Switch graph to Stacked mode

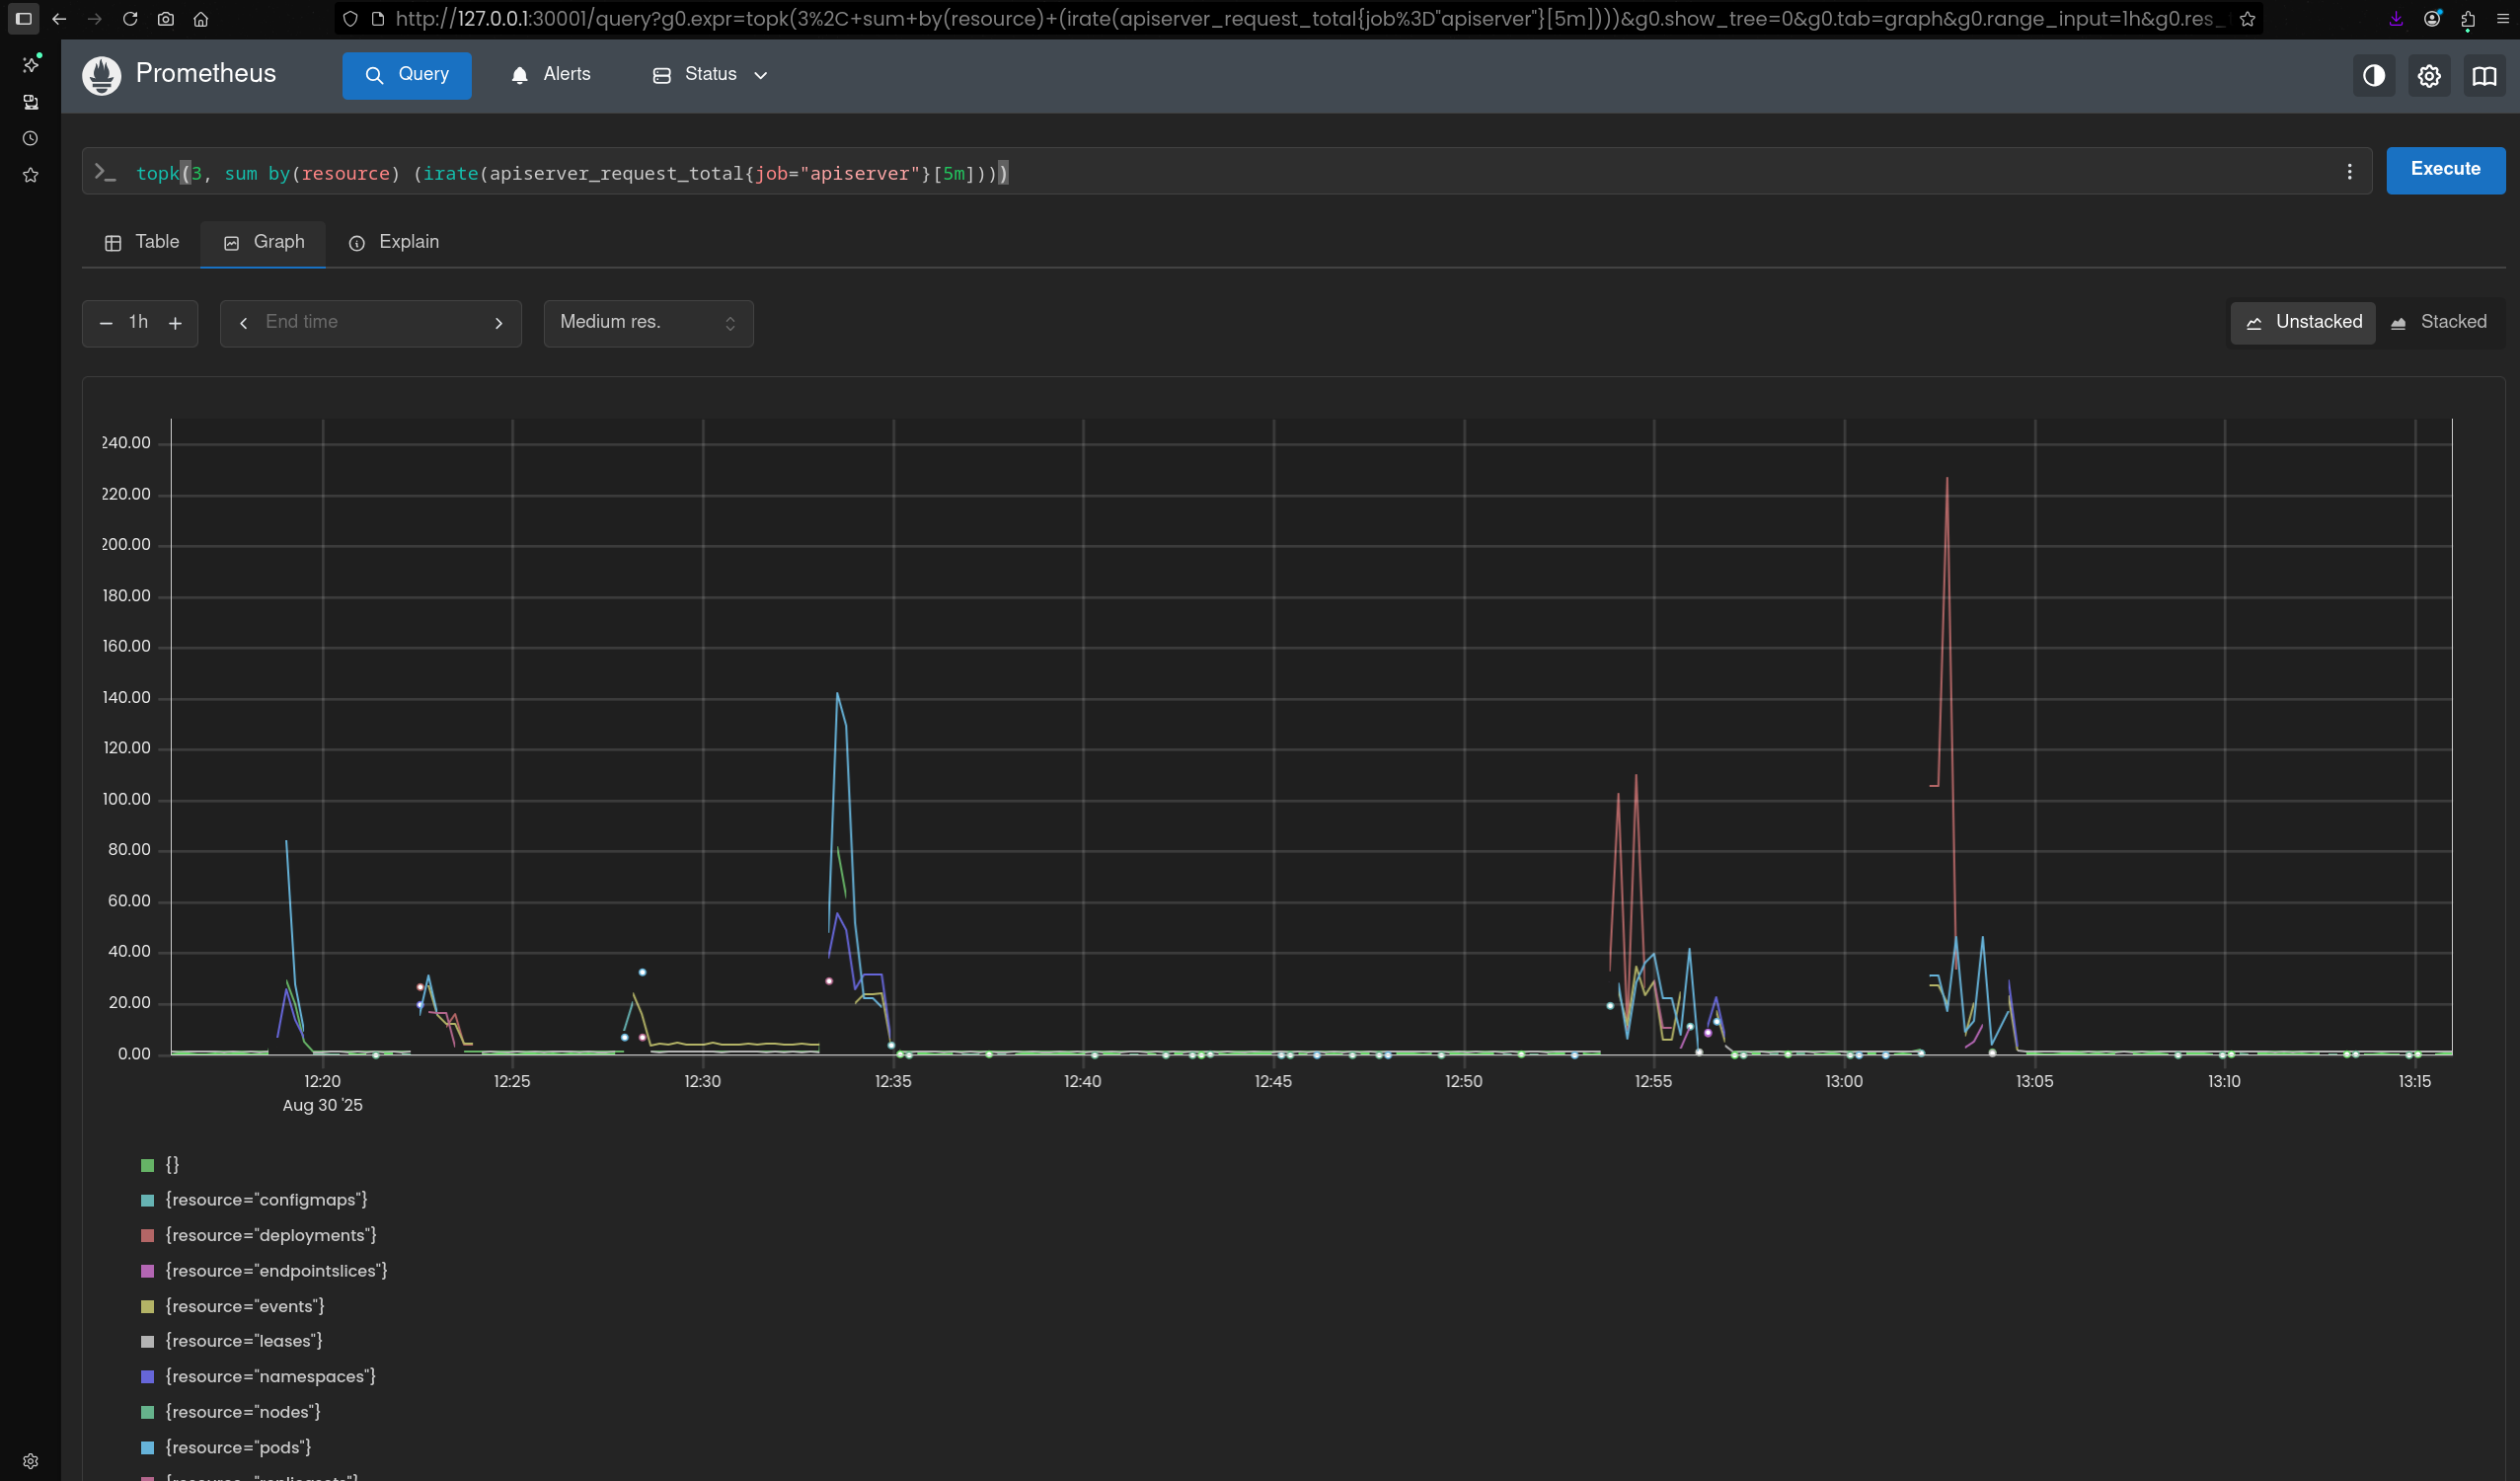click(x=2439, y=323)
